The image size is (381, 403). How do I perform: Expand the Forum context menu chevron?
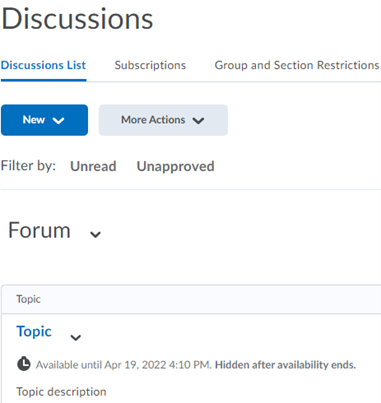[x=95, y=234]
